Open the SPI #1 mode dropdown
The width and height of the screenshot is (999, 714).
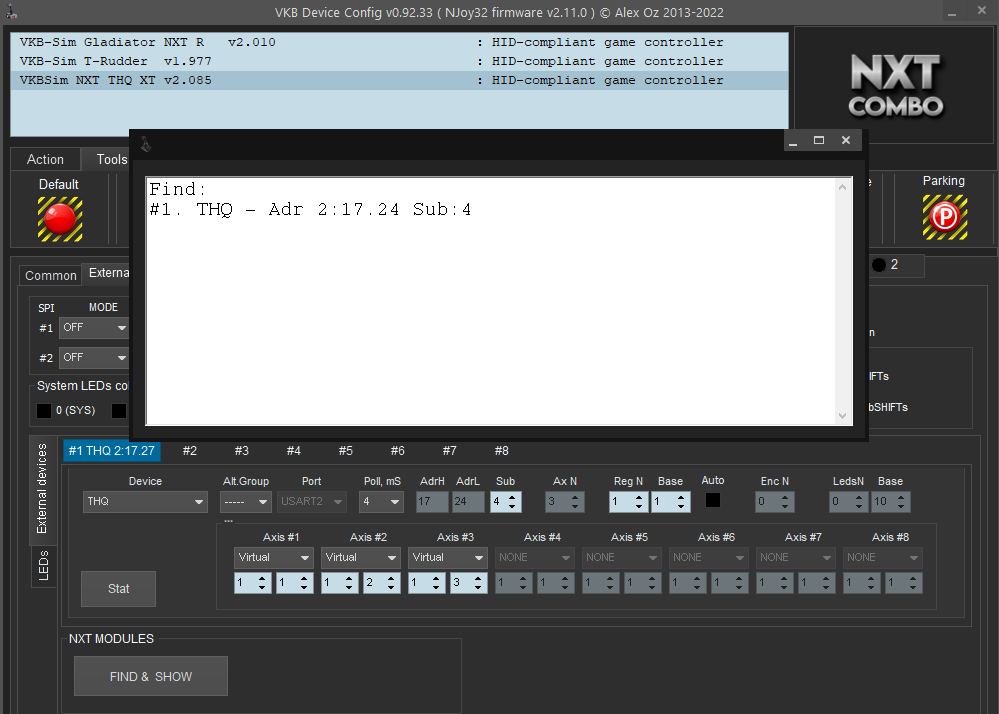(94, 327)
